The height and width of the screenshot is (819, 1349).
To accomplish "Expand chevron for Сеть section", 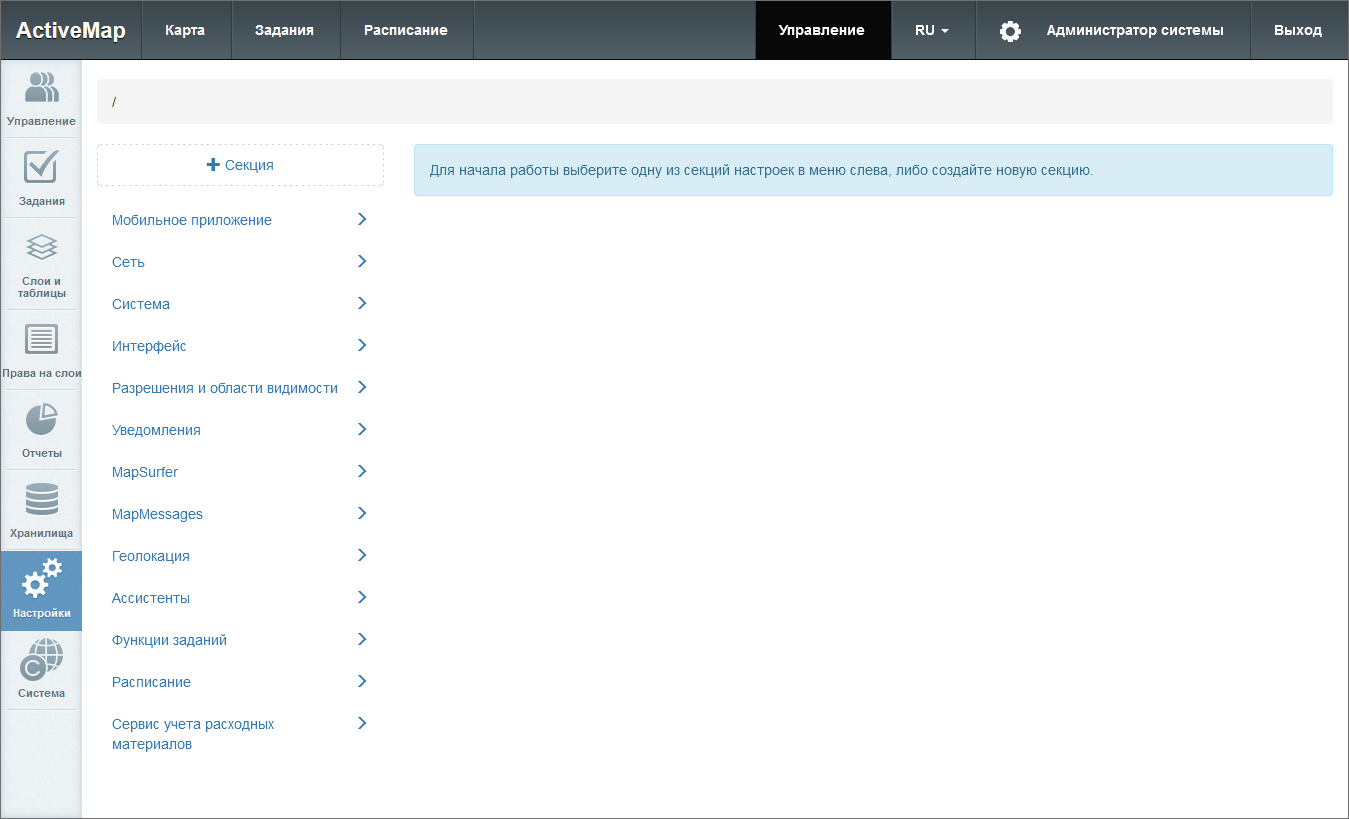I will point(362,261).
